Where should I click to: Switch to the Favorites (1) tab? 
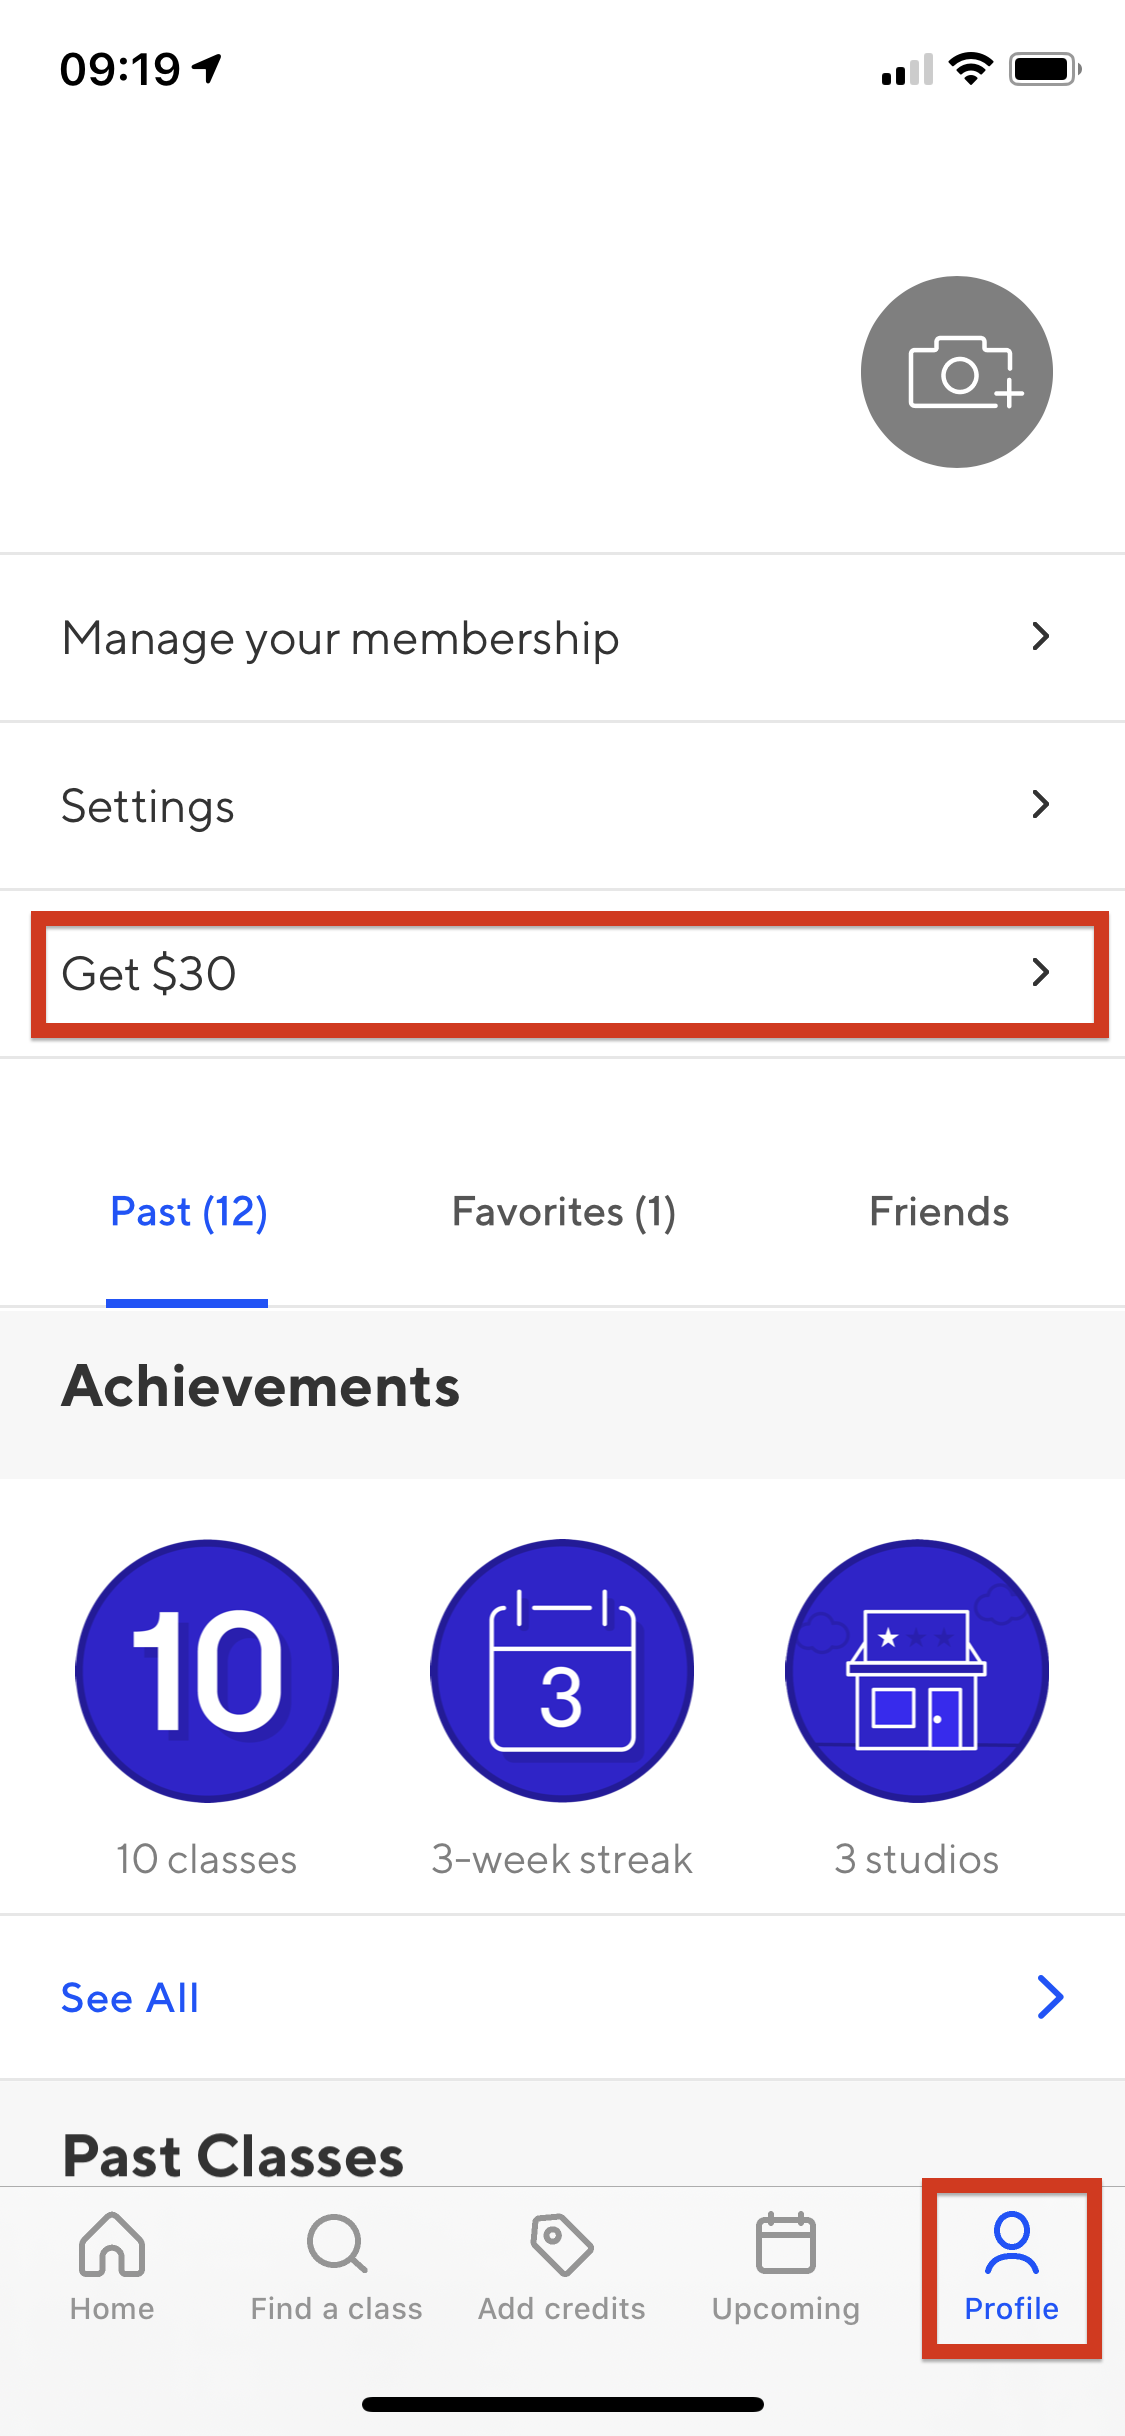coord(564,1212)
